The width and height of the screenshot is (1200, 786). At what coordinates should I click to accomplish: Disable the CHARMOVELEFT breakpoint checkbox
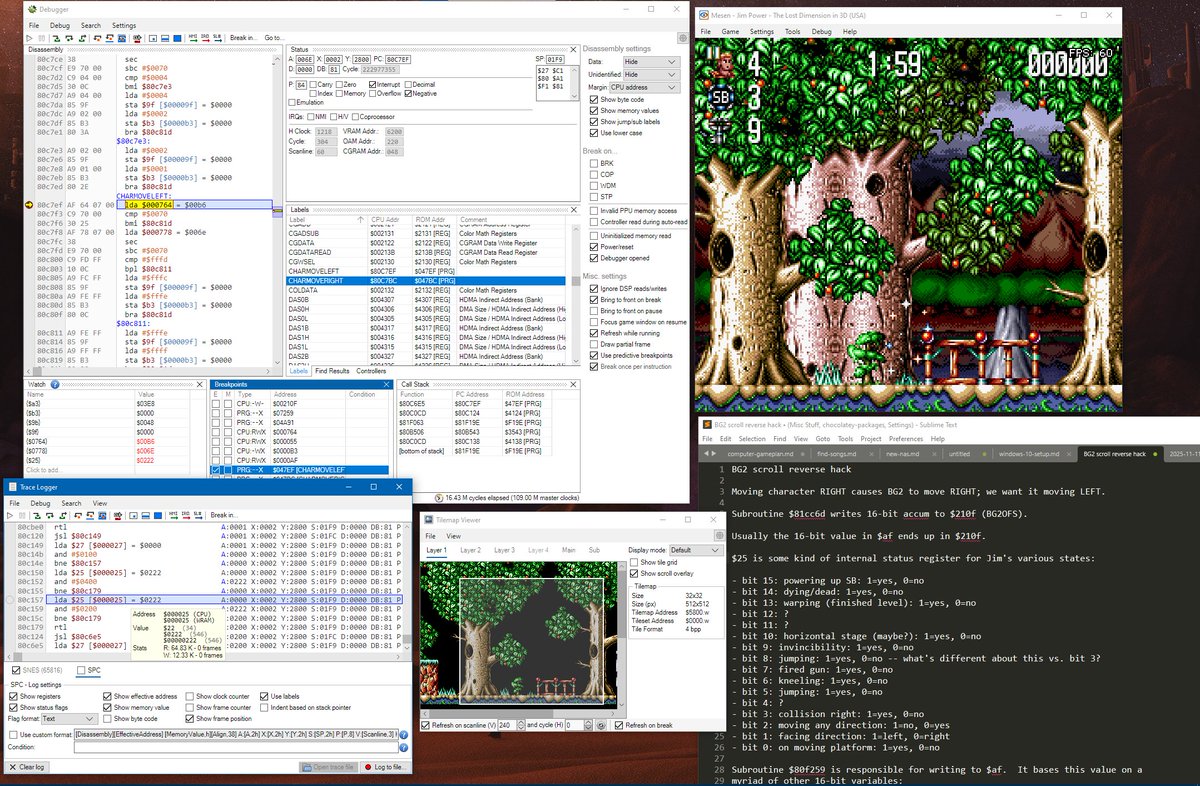(216, 469)
